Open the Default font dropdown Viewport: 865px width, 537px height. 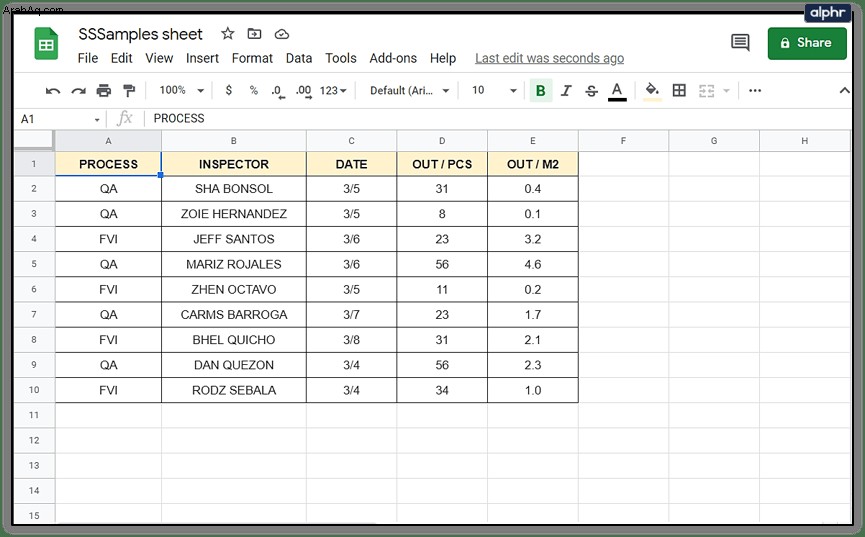(409, 91)
